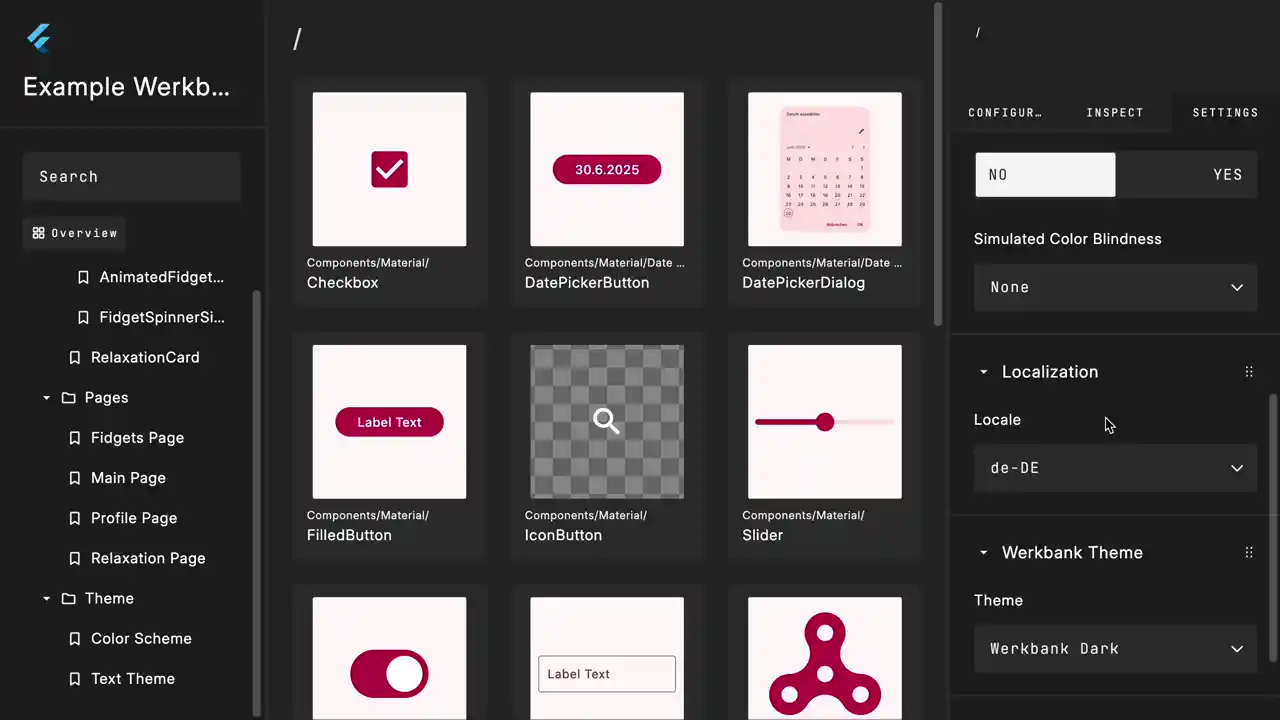Open Profile Page in tree

(x=134, y=518)
